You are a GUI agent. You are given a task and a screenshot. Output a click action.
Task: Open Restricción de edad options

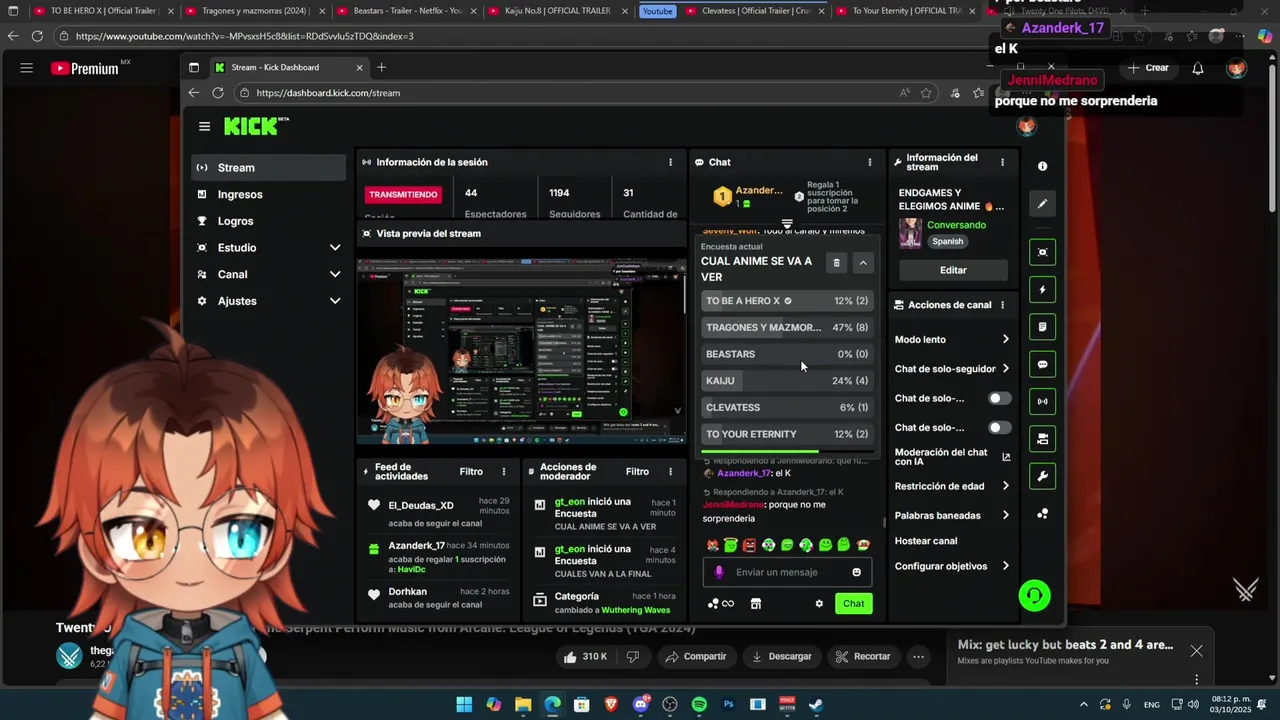[952, 486]
